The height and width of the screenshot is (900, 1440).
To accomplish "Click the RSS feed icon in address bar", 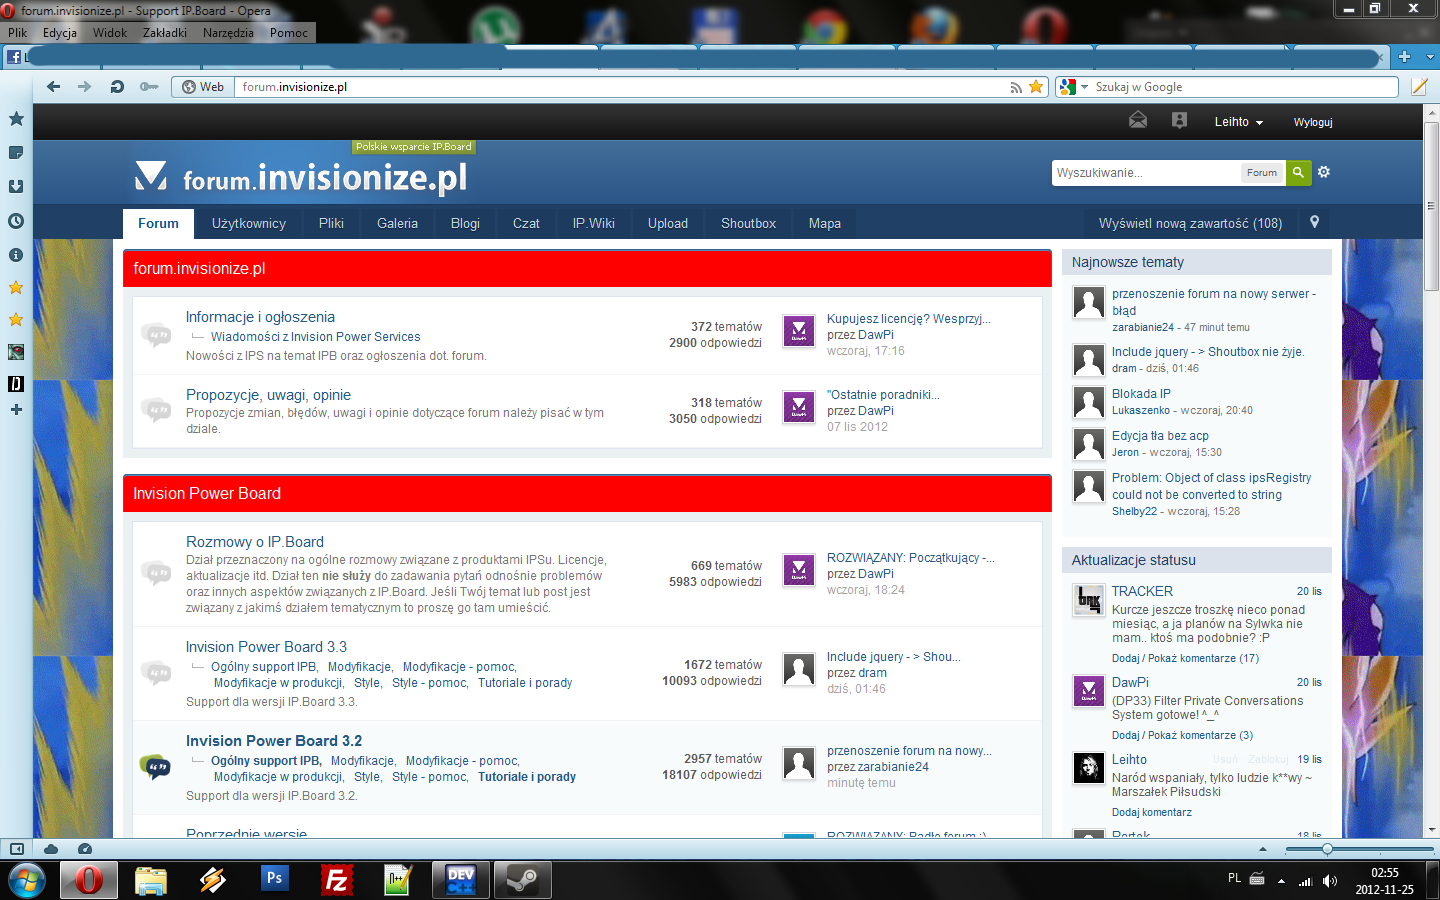I will pyautogui.click(x=1016, y=87).
